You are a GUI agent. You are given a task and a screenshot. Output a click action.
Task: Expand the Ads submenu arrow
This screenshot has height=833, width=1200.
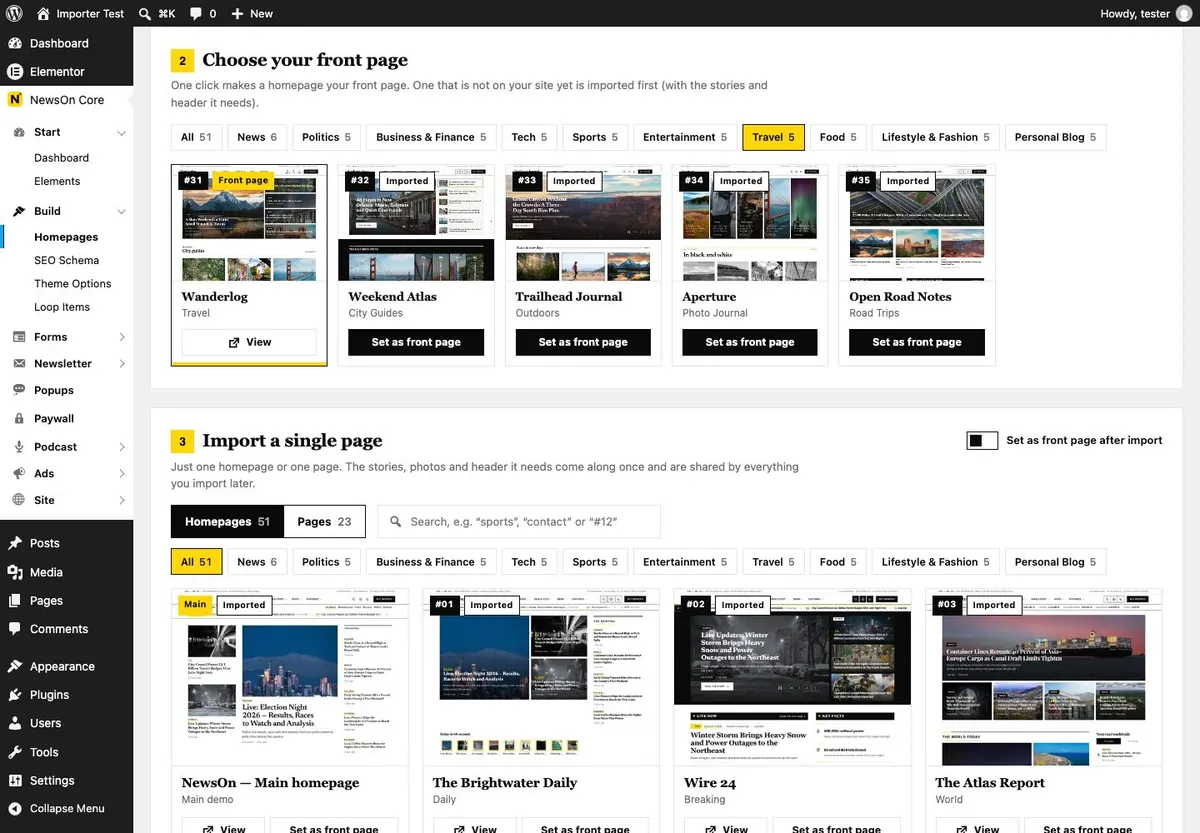tap(122, 474)
